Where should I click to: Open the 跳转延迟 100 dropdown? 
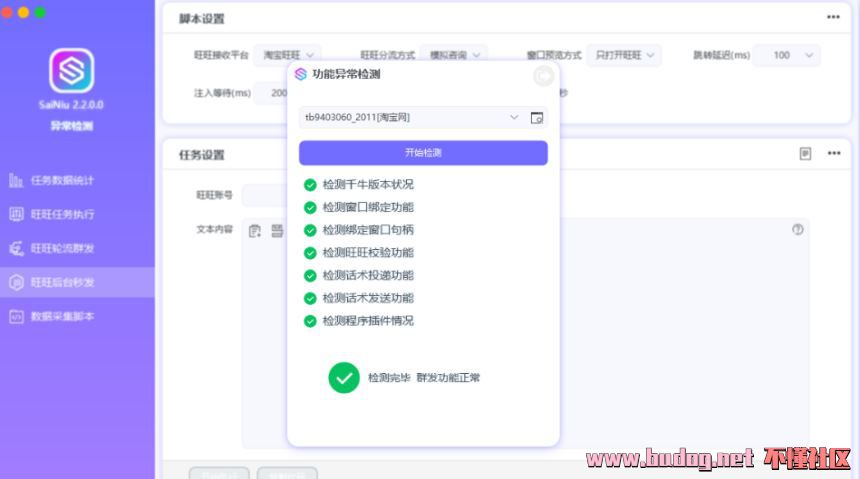tap(787, 55)
